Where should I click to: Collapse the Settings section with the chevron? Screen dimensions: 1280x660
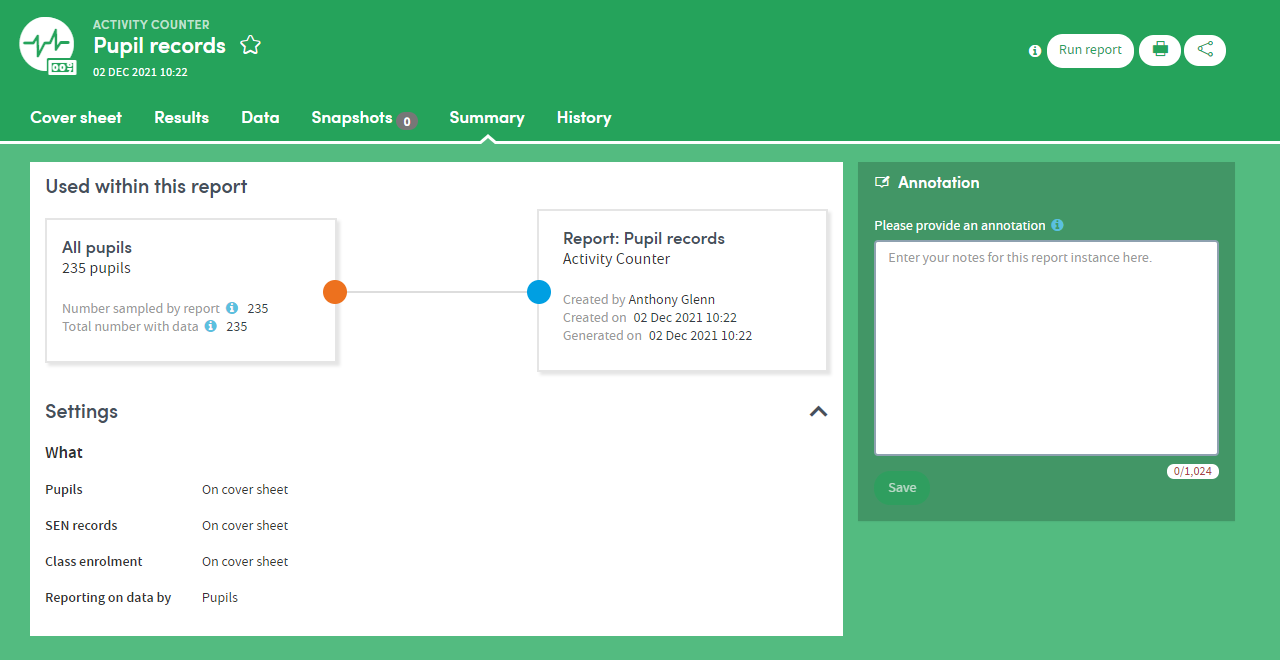(818, 411)
